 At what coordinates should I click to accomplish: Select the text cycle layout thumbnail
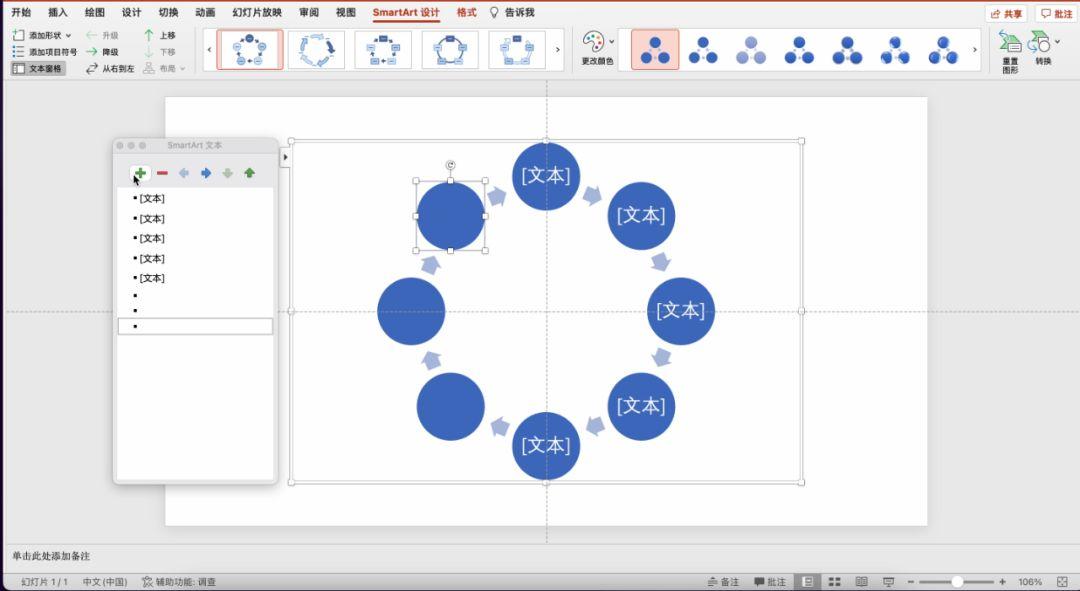click(x=383, y=50)
